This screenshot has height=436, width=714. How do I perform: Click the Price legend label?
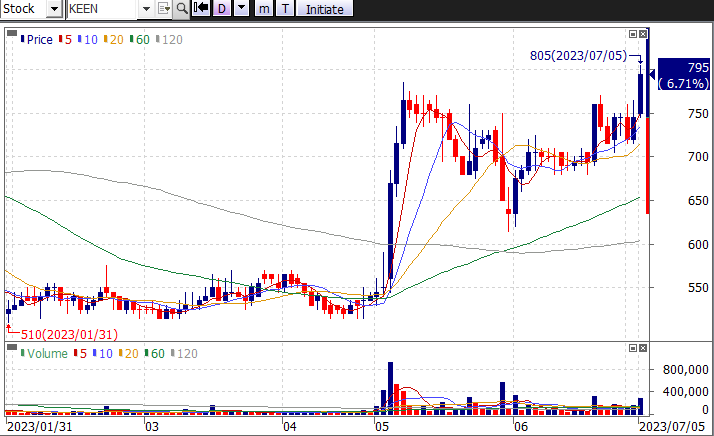click(40, 39)
